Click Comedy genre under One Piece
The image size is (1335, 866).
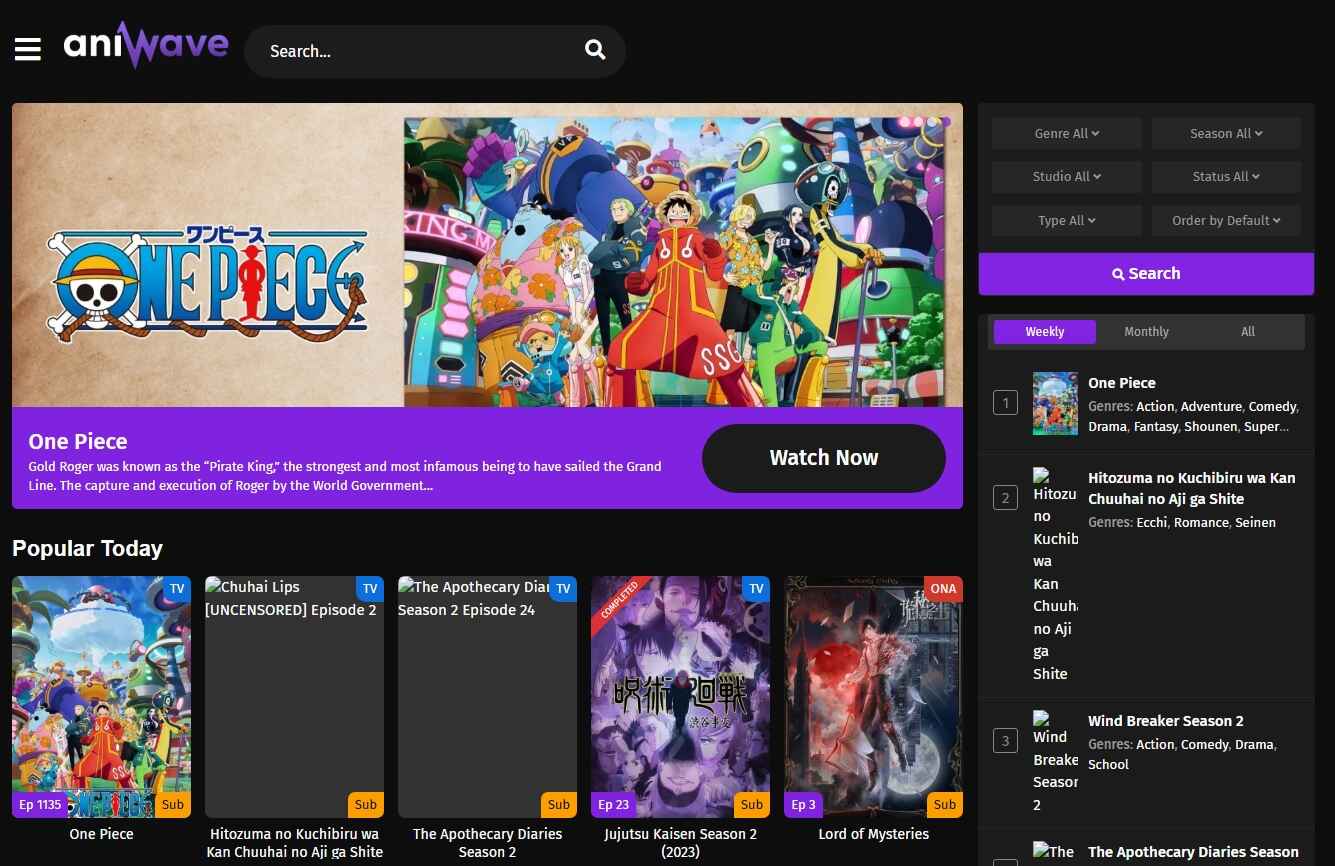tap(1272, 407)
